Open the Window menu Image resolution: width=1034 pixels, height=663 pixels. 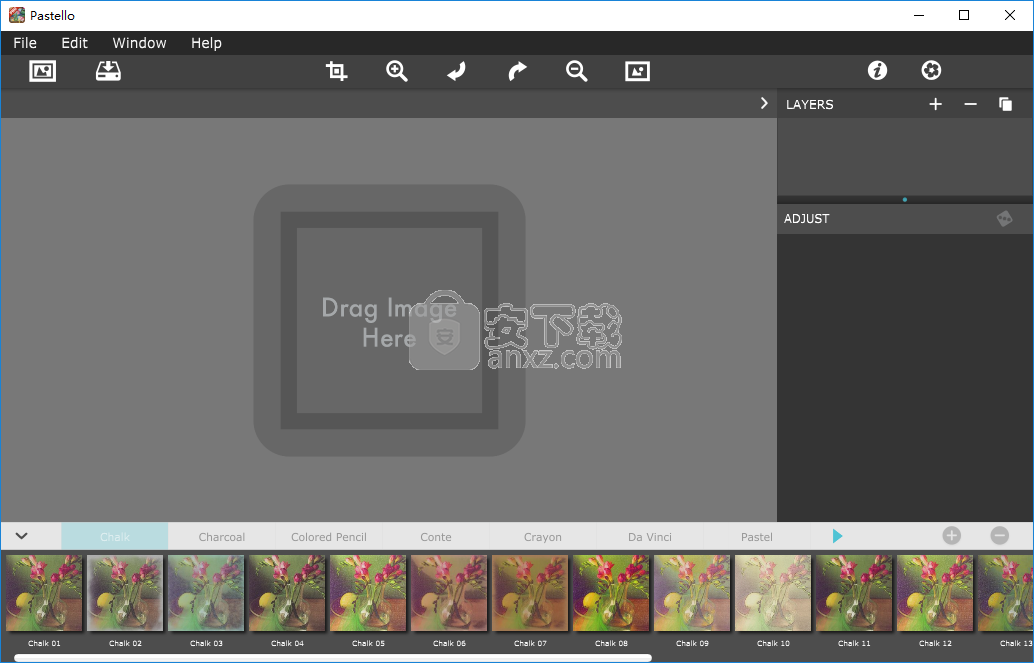(139, 43)
